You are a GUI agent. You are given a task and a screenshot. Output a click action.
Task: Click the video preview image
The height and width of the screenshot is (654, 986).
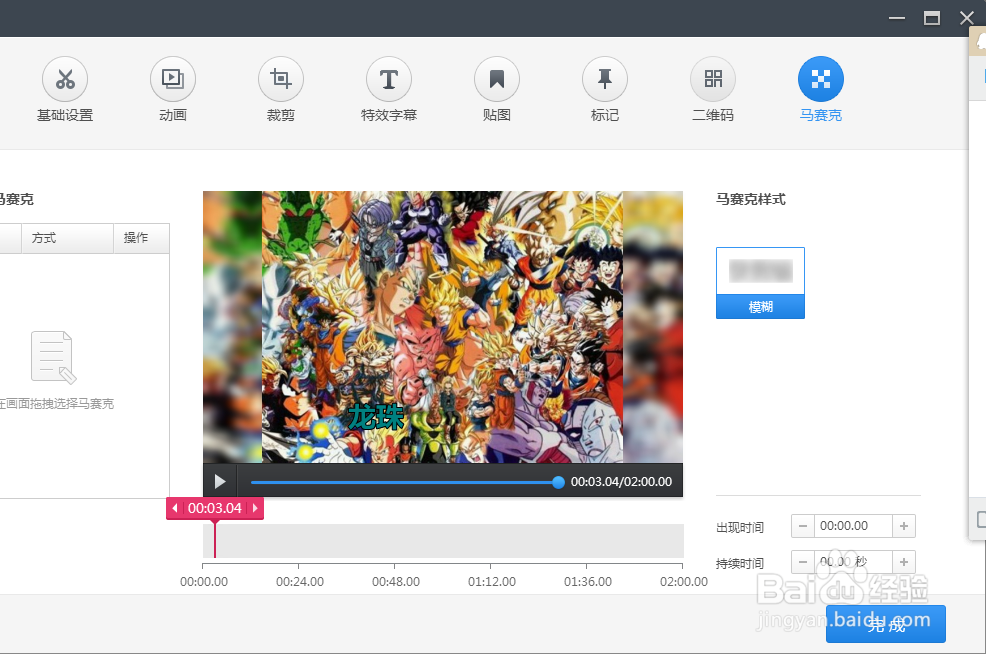(443, 327)
